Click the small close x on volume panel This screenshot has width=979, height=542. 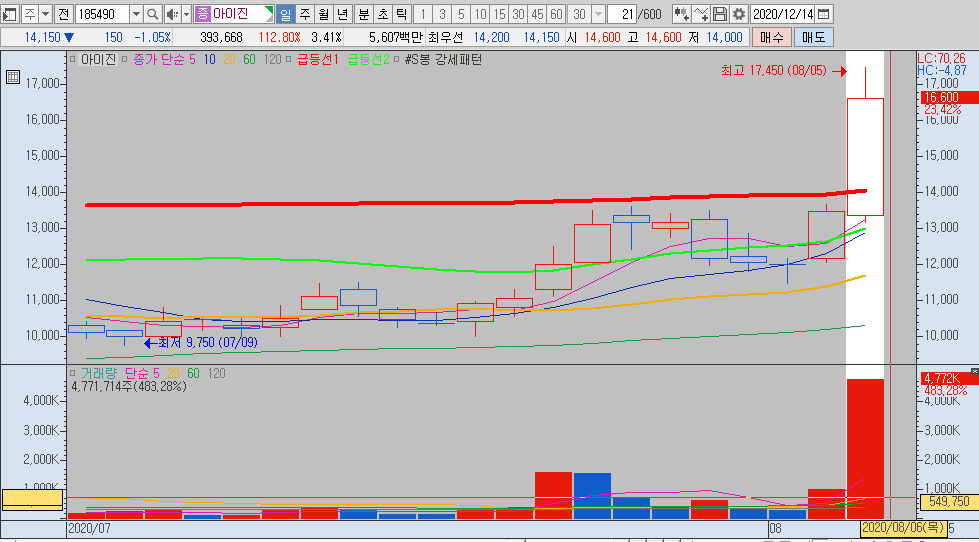975,371
